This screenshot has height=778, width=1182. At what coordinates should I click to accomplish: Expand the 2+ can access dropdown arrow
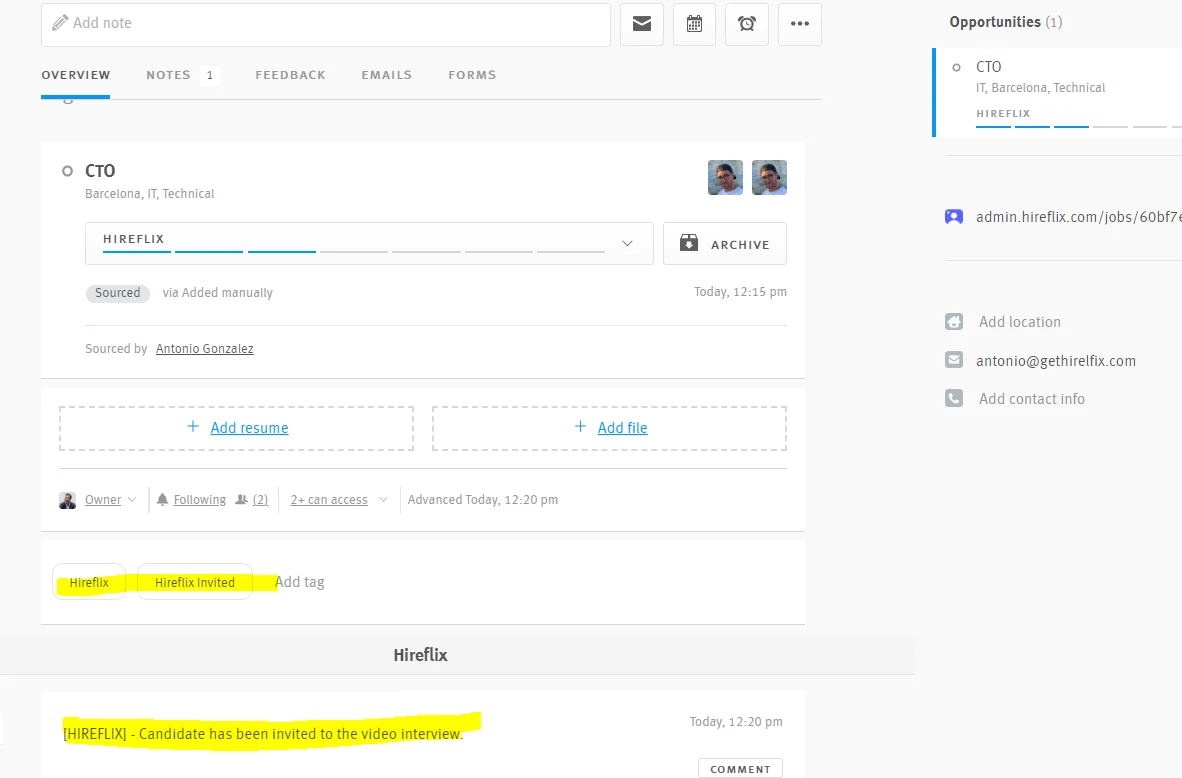click(x=383, y=500)
